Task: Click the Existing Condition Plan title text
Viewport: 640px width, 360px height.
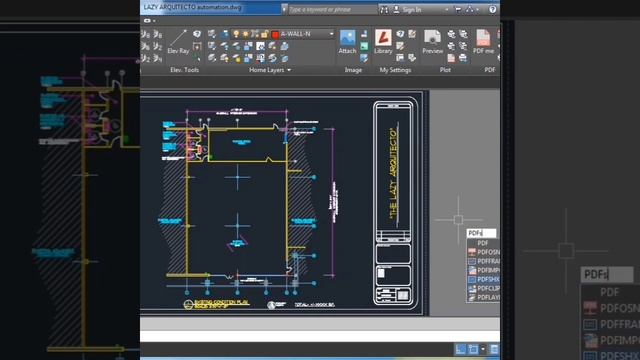Action: pyautogui.click(x=222, y=302)
